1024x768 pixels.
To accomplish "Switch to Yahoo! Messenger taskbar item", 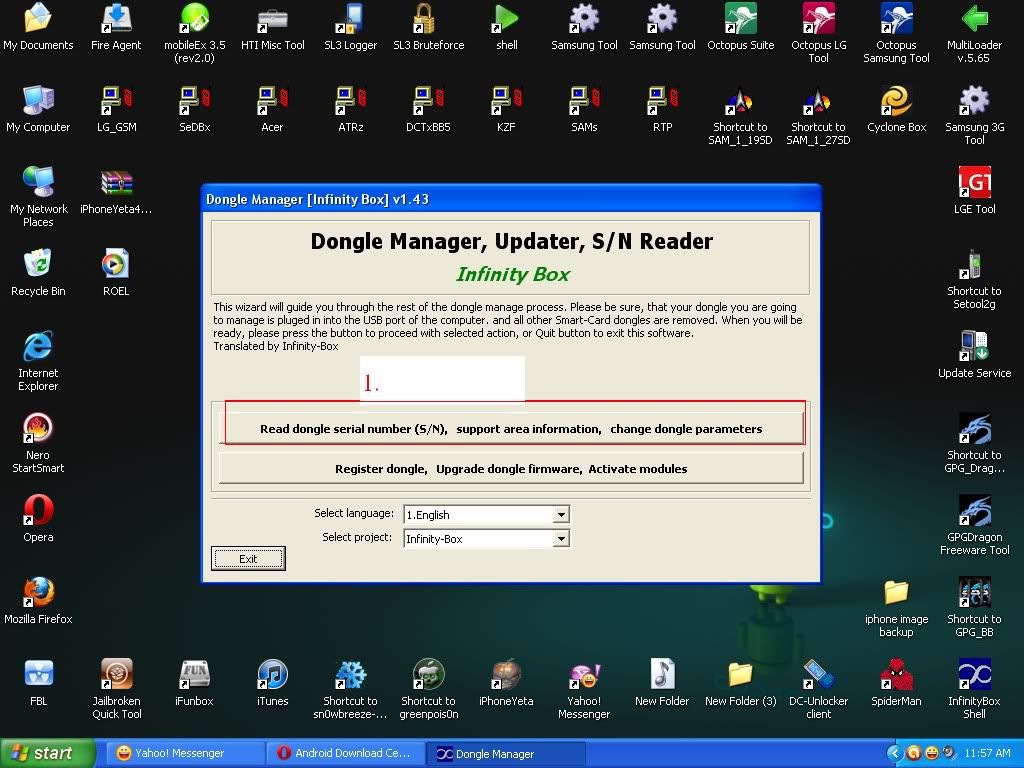I will pos(185,753).
